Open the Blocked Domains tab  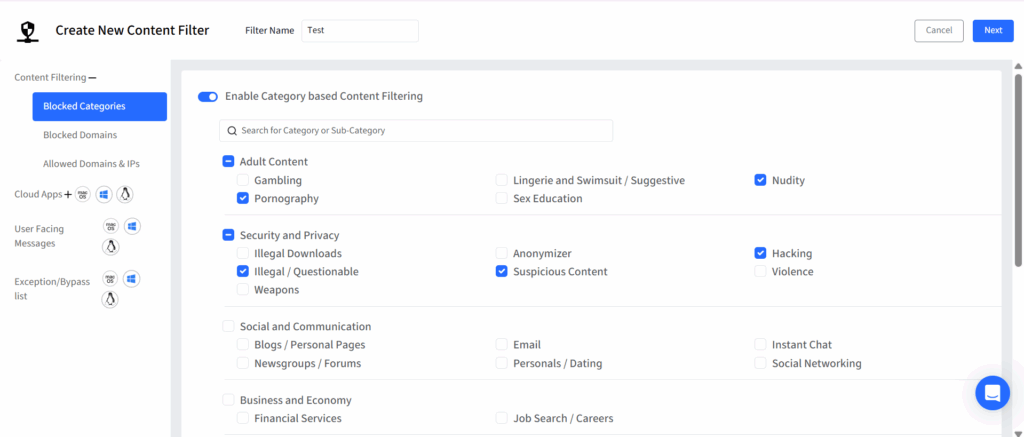coord(80,135)
